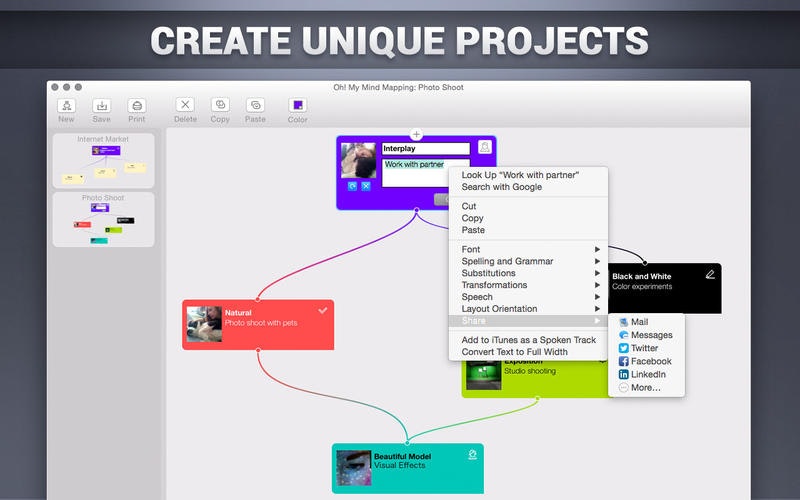
Task: Click the "Studio shooting" text
Action: click(530, 371)
